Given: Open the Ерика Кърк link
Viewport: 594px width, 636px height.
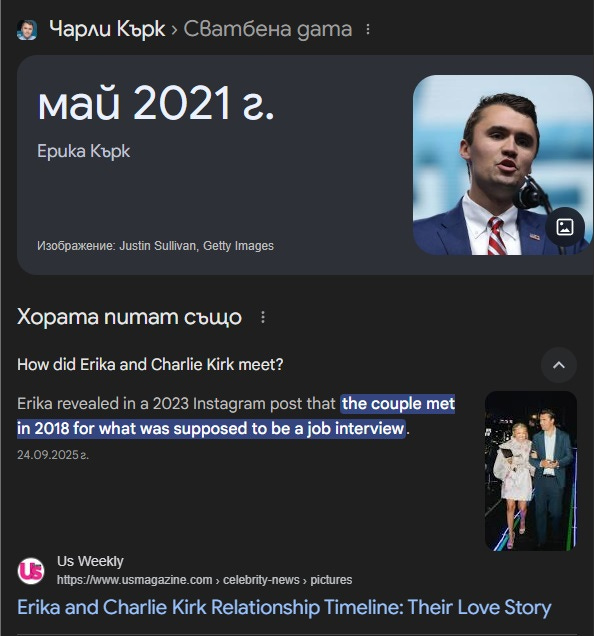Looking at the screenshot, I should pos(84,151).
